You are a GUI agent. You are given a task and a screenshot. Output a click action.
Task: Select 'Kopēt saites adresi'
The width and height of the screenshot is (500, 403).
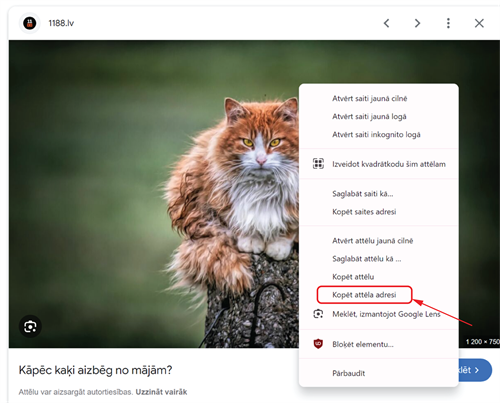(x=364, y=212)
